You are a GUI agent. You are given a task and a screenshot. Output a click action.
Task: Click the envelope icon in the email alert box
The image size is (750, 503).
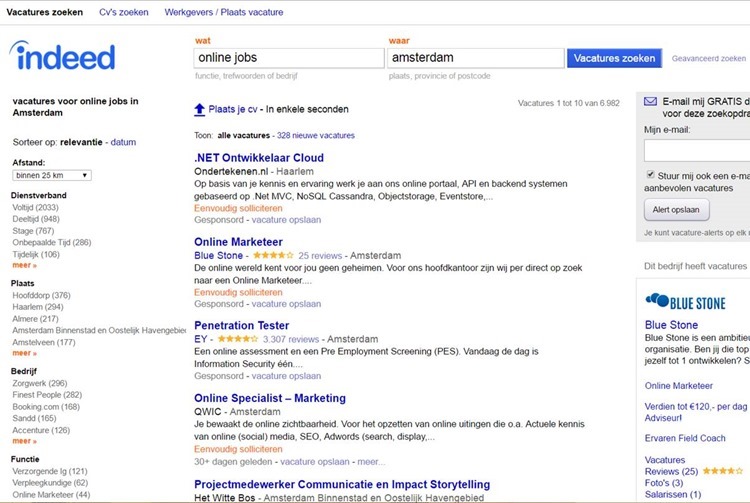(650, 101)
